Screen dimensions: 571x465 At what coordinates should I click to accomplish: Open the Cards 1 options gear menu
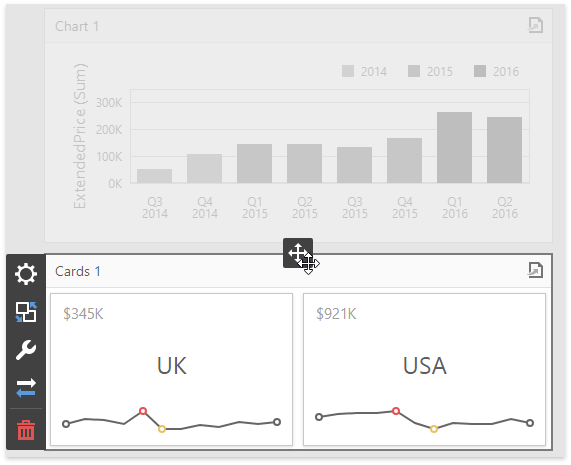26,274
